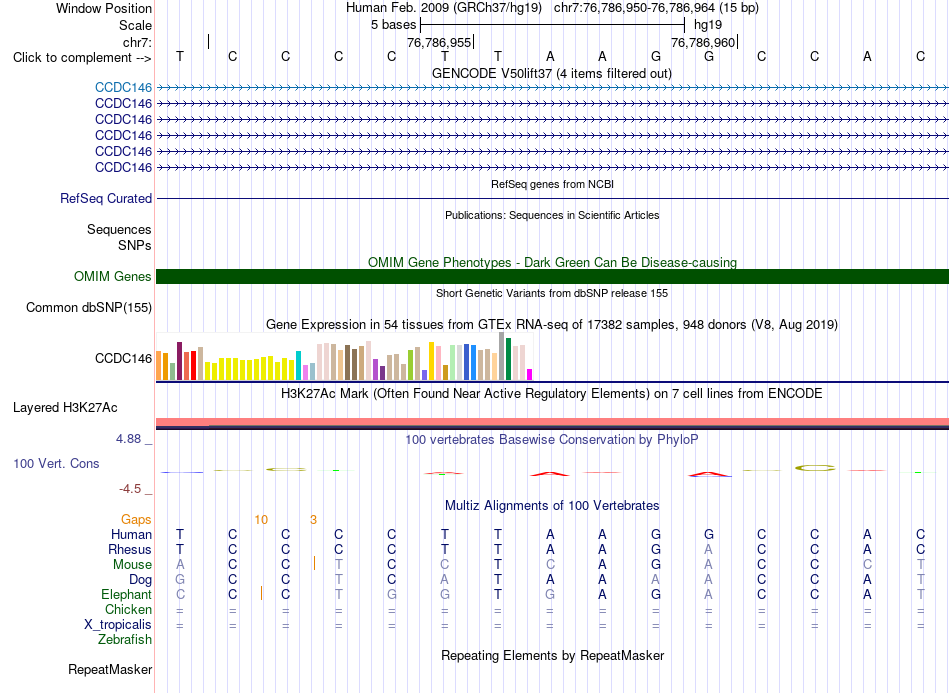
Task: Select the "Dog" alignment row label
Action: click(x=140, y=580)
